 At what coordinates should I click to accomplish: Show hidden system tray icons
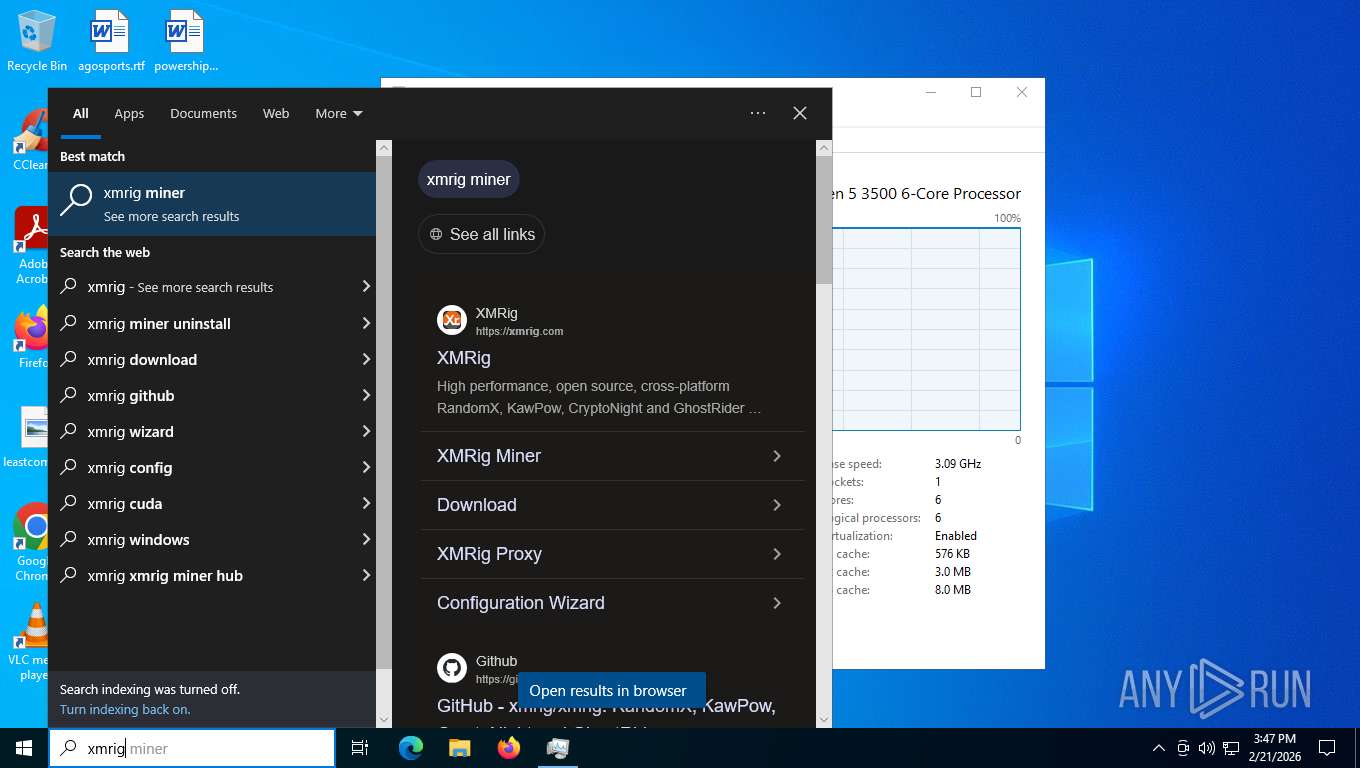[1159, 748]
